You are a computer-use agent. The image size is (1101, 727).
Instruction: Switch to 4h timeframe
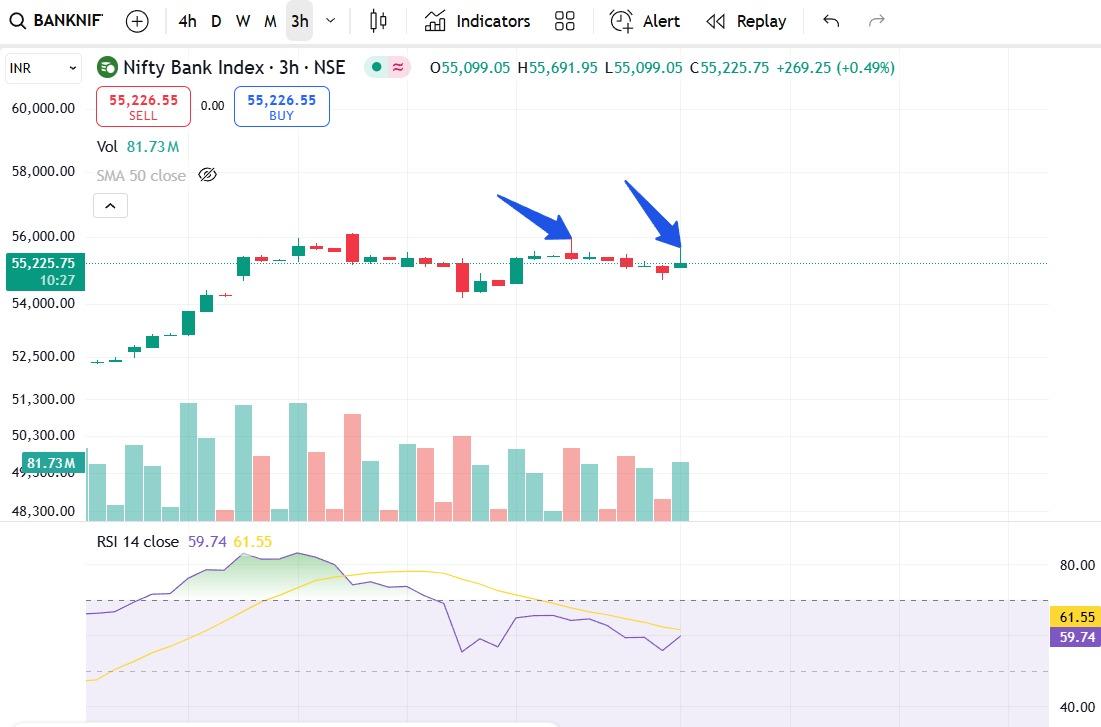(x=187, y=22)
